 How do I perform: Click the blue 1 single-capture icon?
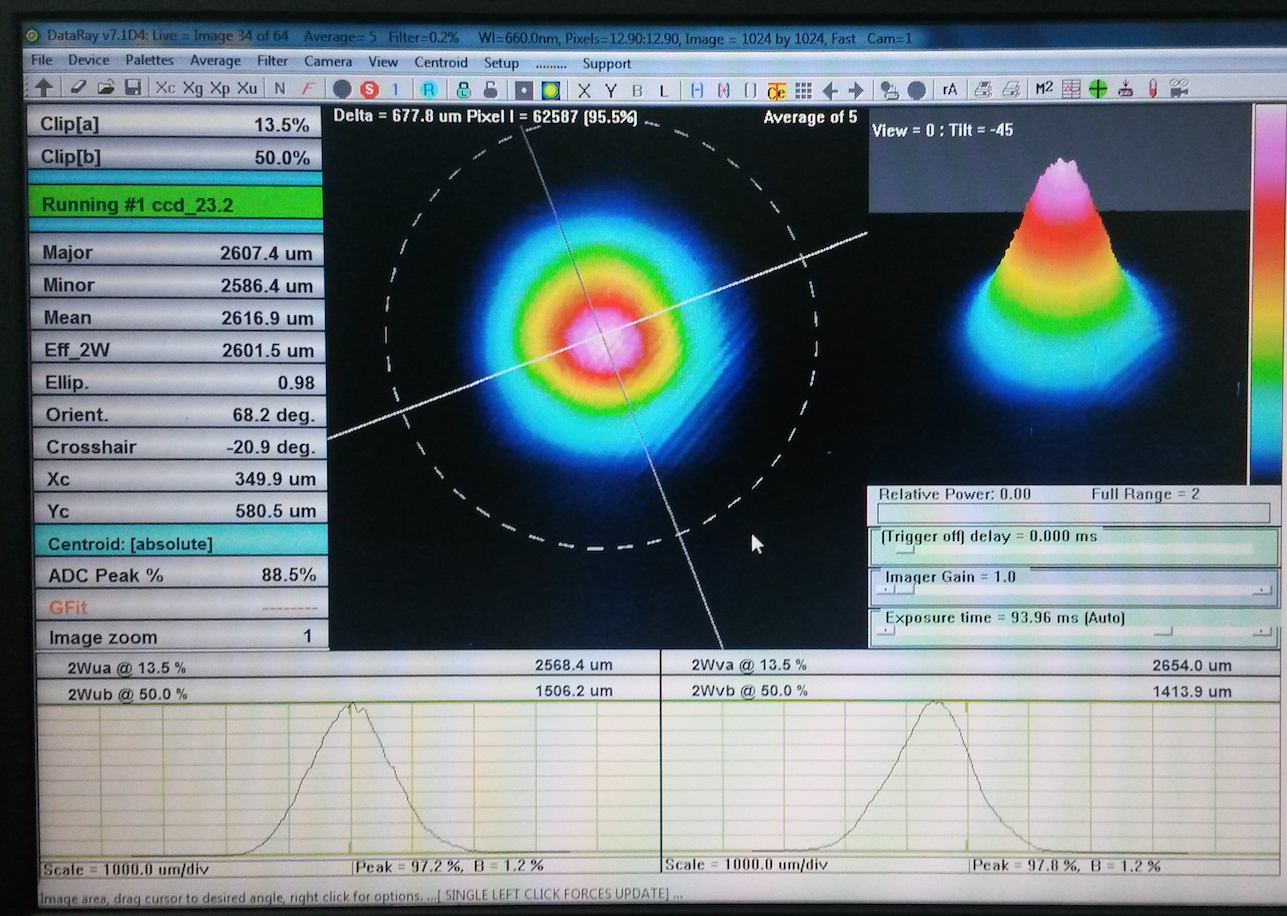[x=395, y=89]
